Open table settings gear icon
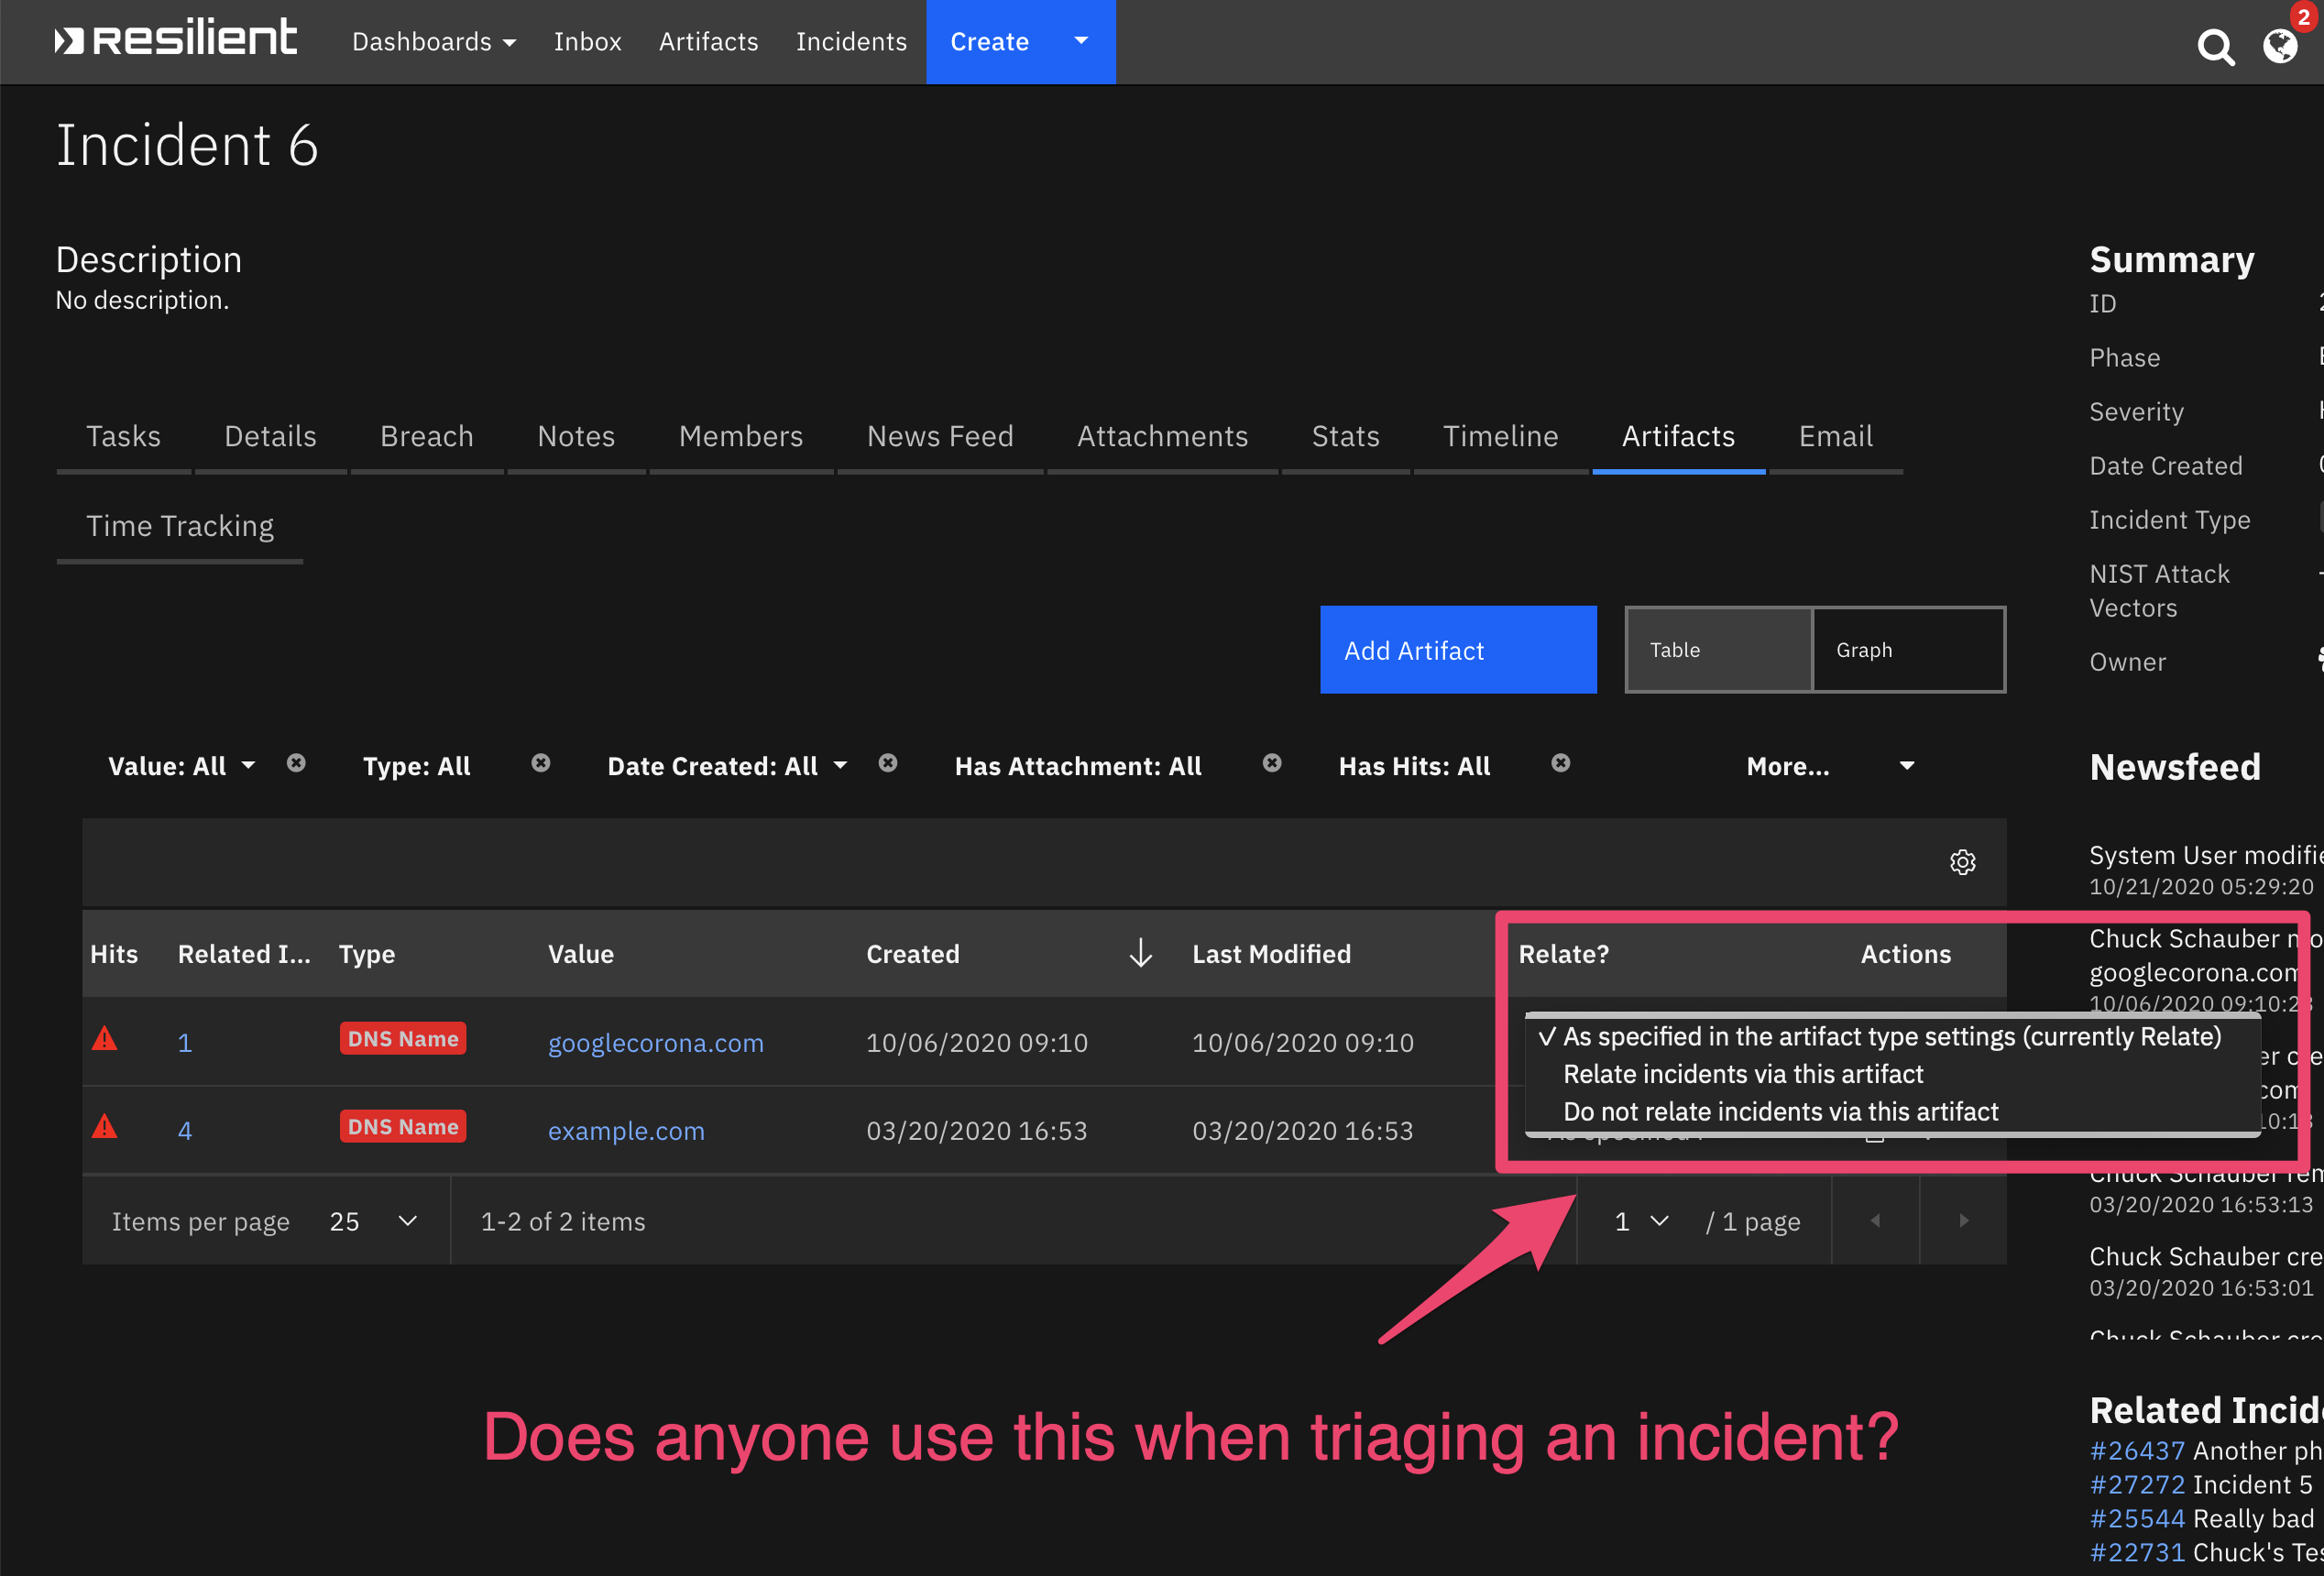This screenshot has height=1576, width=2324. pos(1962,862)
